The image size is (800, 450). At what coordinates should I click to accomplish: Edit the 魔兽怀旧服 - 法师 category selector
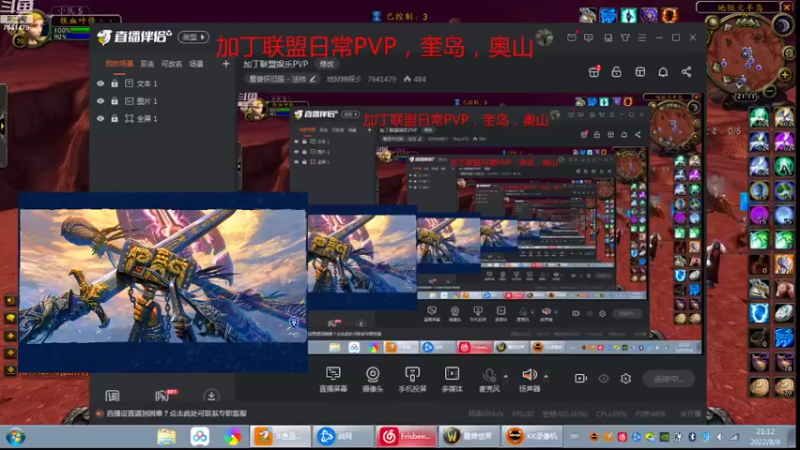(282, 79)
